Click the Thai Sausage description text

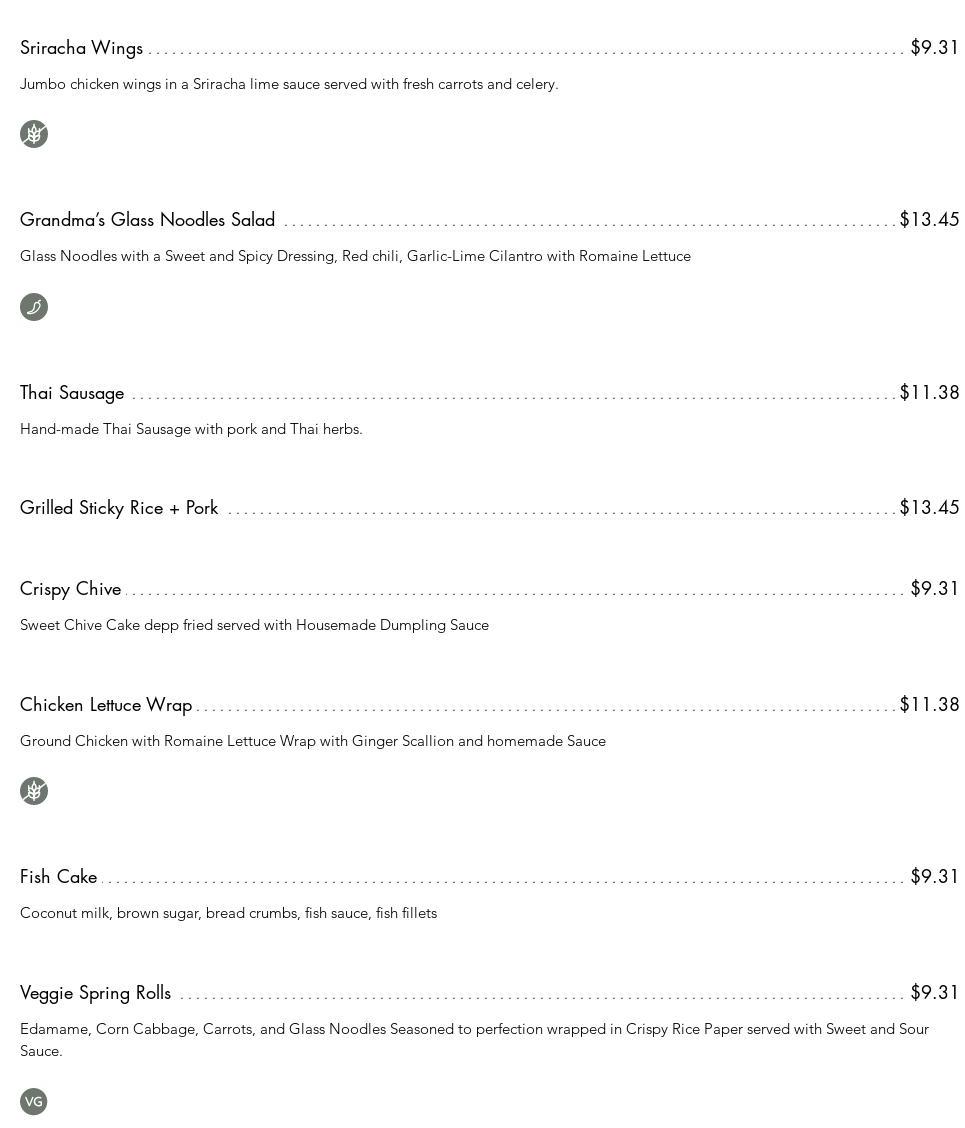click(x=191, y=429)
